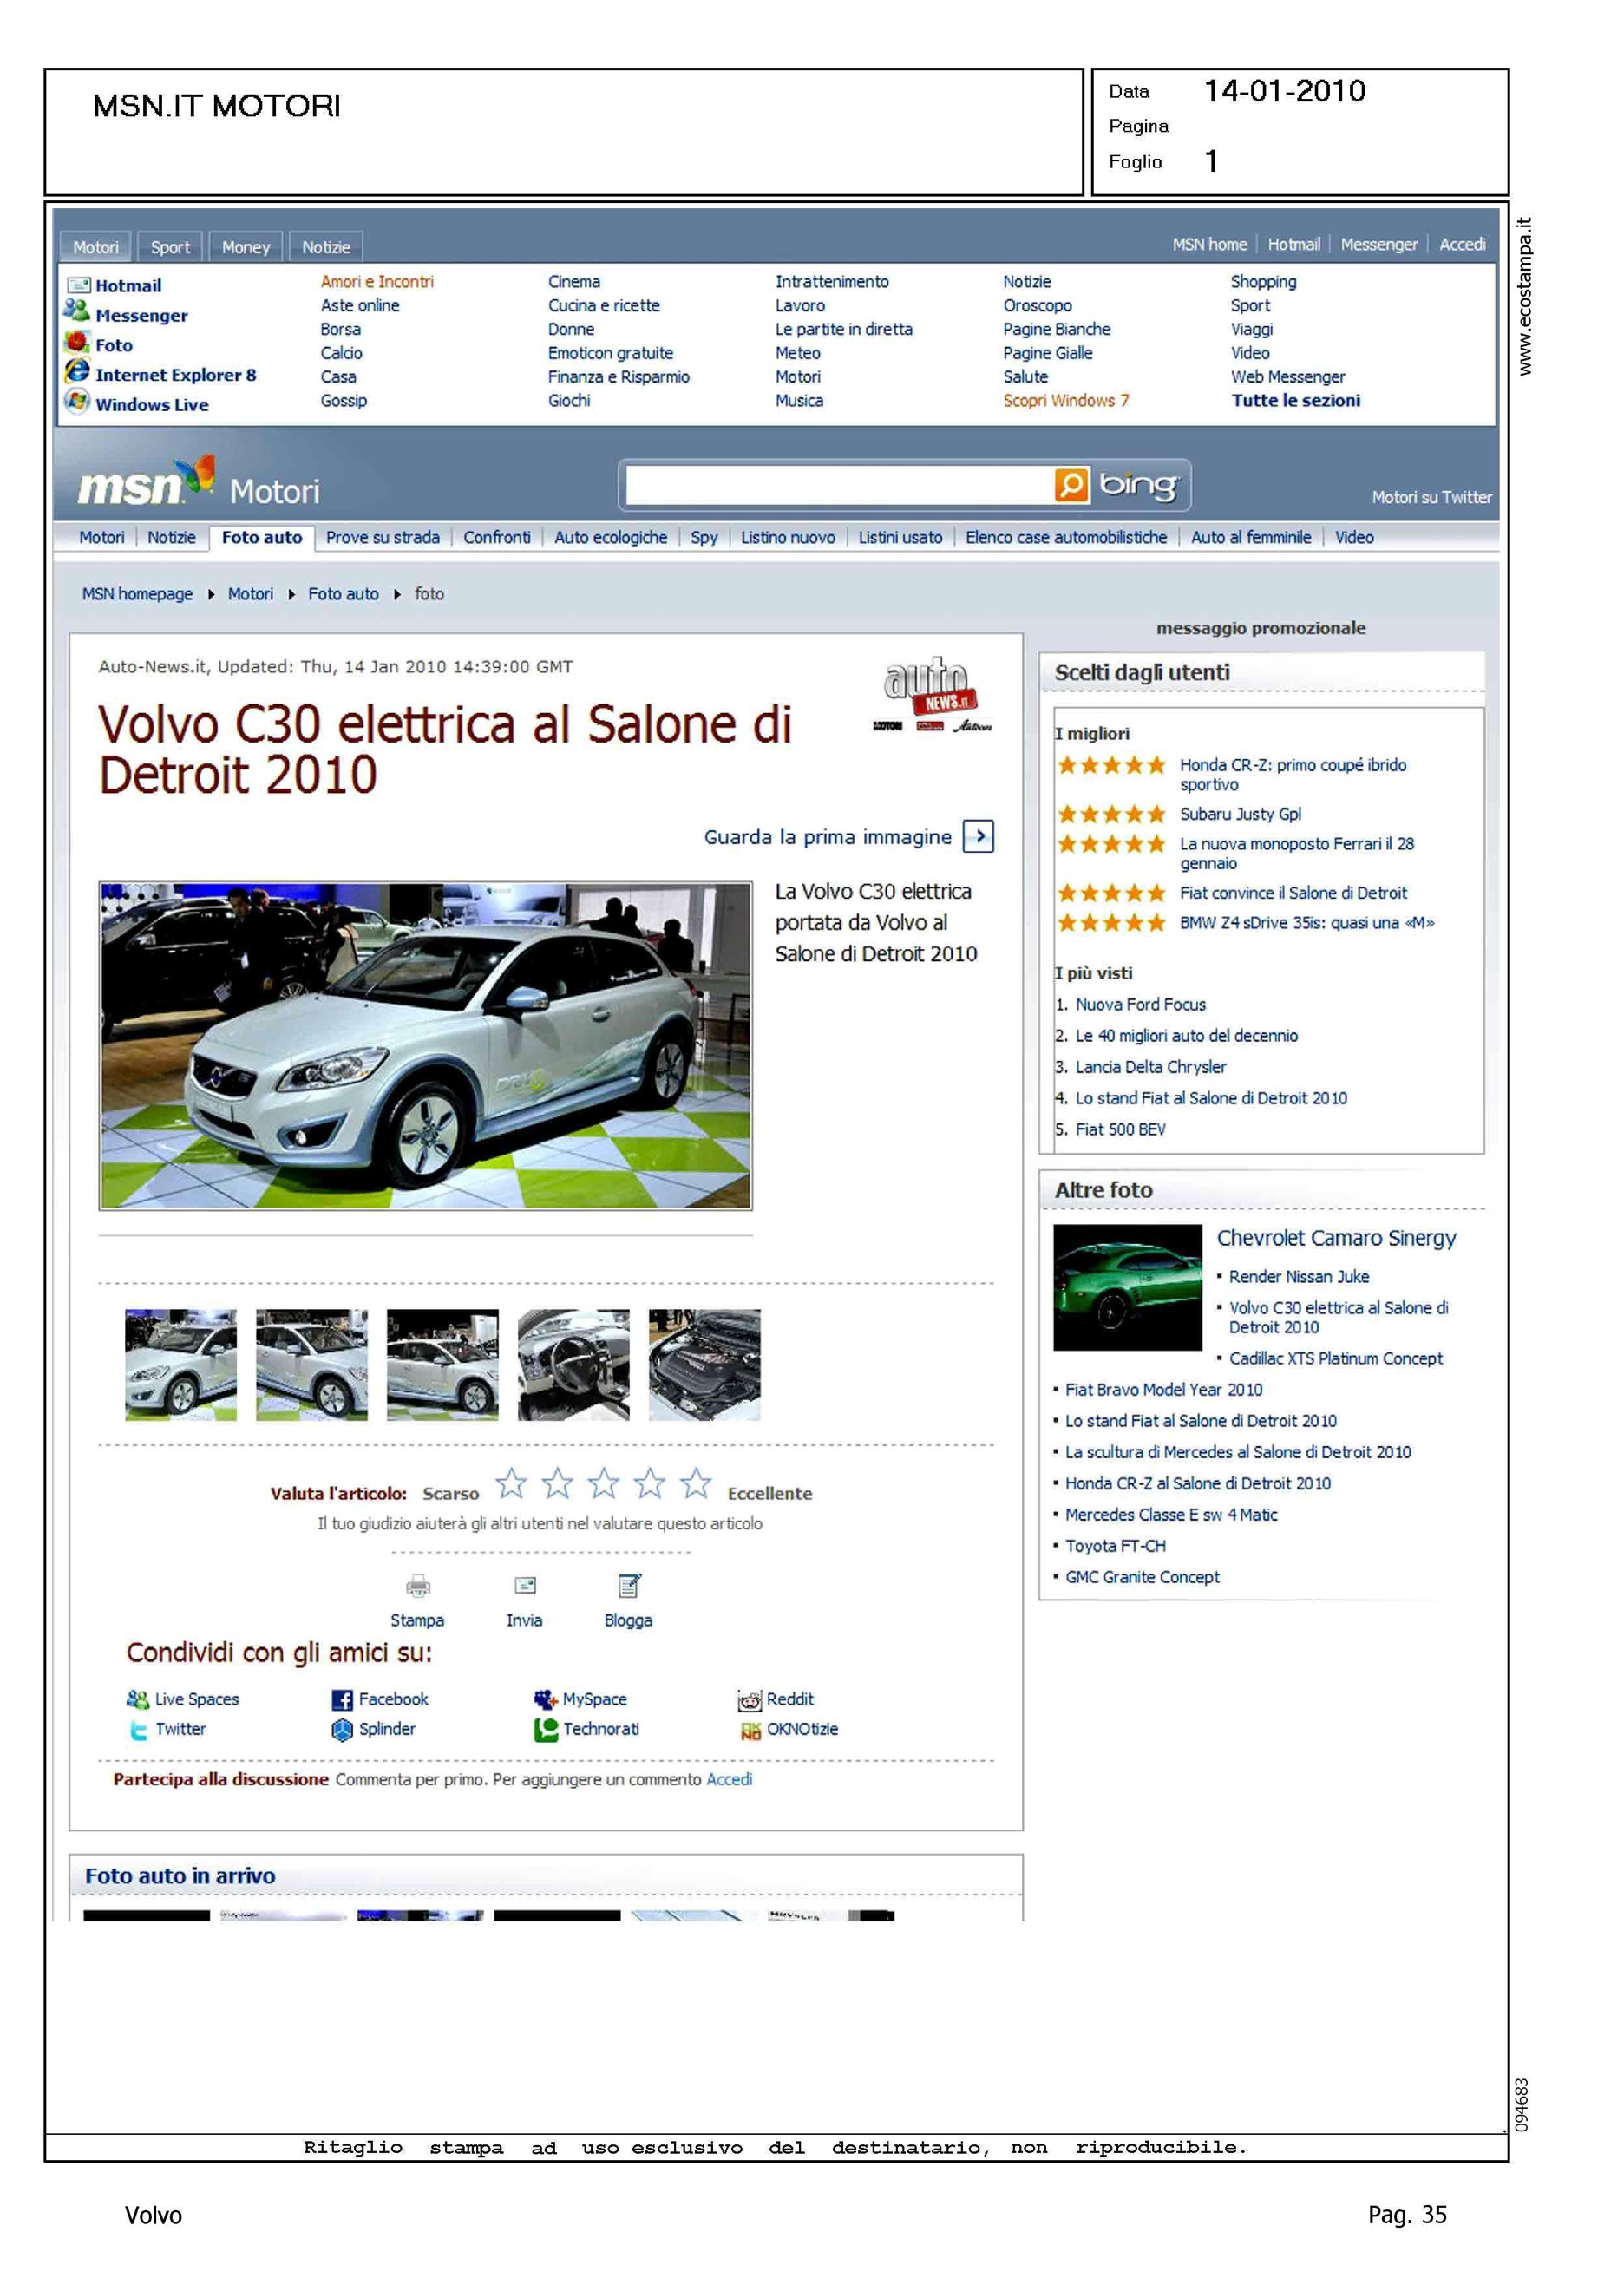Image resolution: width=1624 pixels, height=2278 pixels.
Task: Share the article via Facebook icon
Action: click(342, 1699)
